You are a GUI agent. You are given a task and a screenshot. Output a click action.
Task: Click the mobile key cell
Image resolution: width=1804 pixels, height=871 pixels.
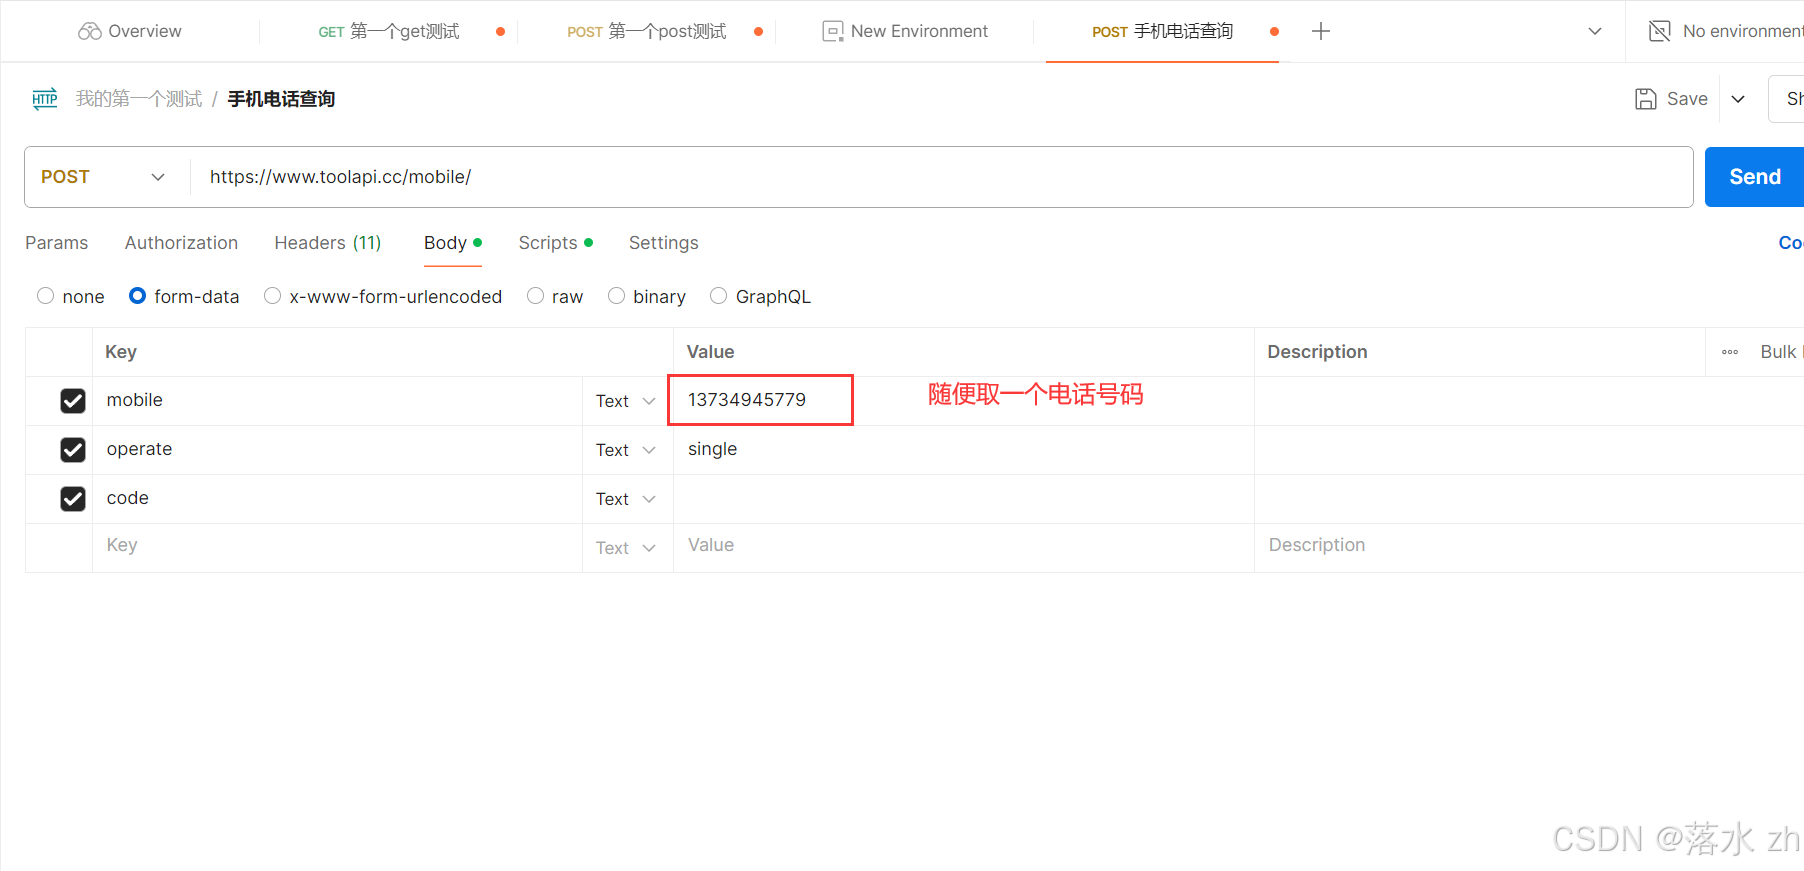tap(338, 400)
